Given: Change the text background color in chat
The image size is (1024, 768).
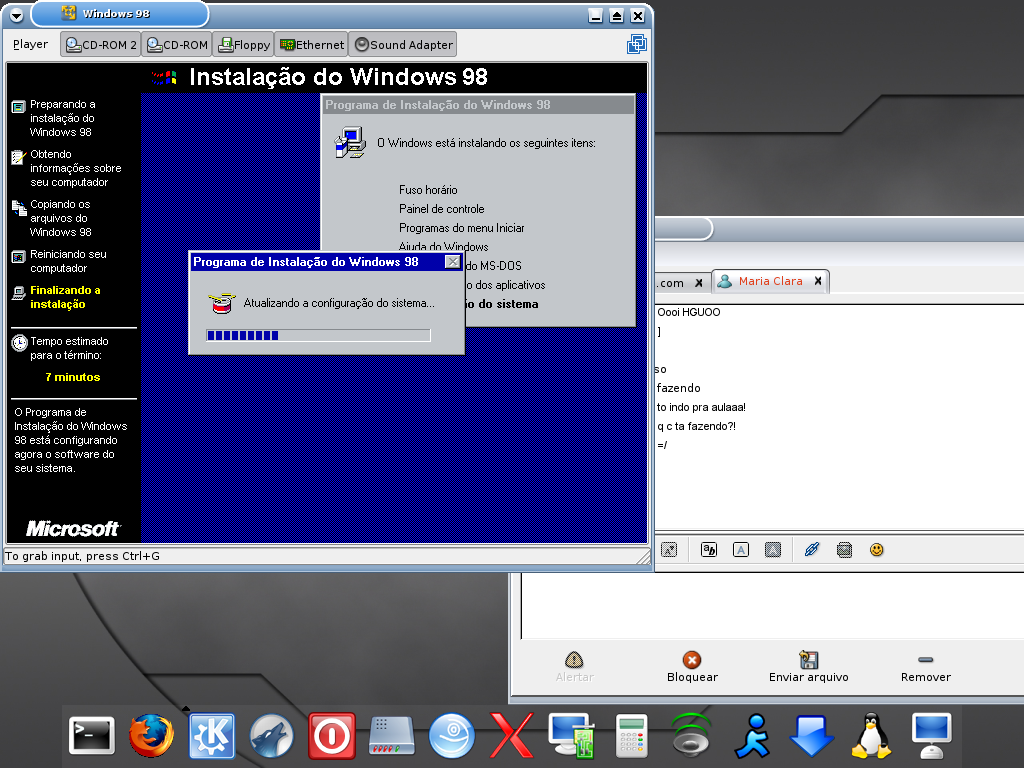Looking at the screenshot, I should [x=773, y=550].
